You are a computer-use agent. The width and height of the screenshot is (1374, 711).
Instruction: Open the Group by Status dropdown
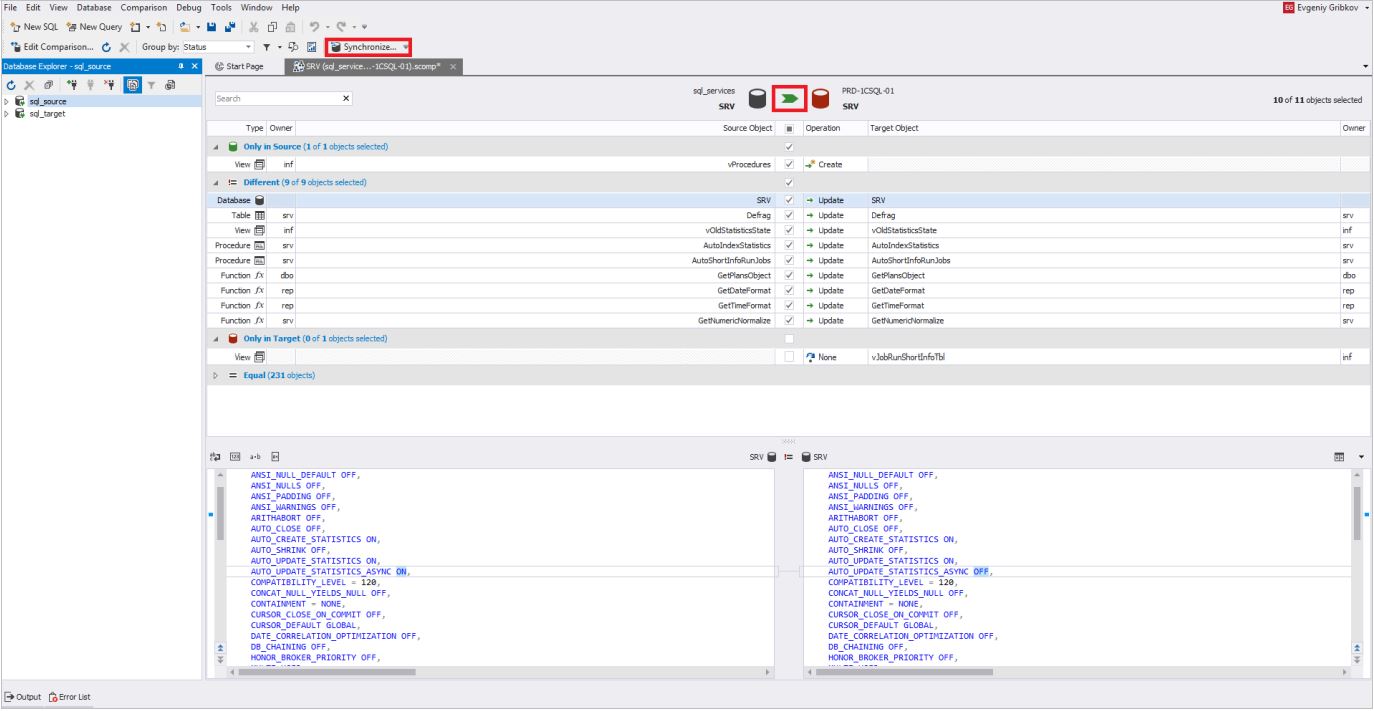pos(248,46)
